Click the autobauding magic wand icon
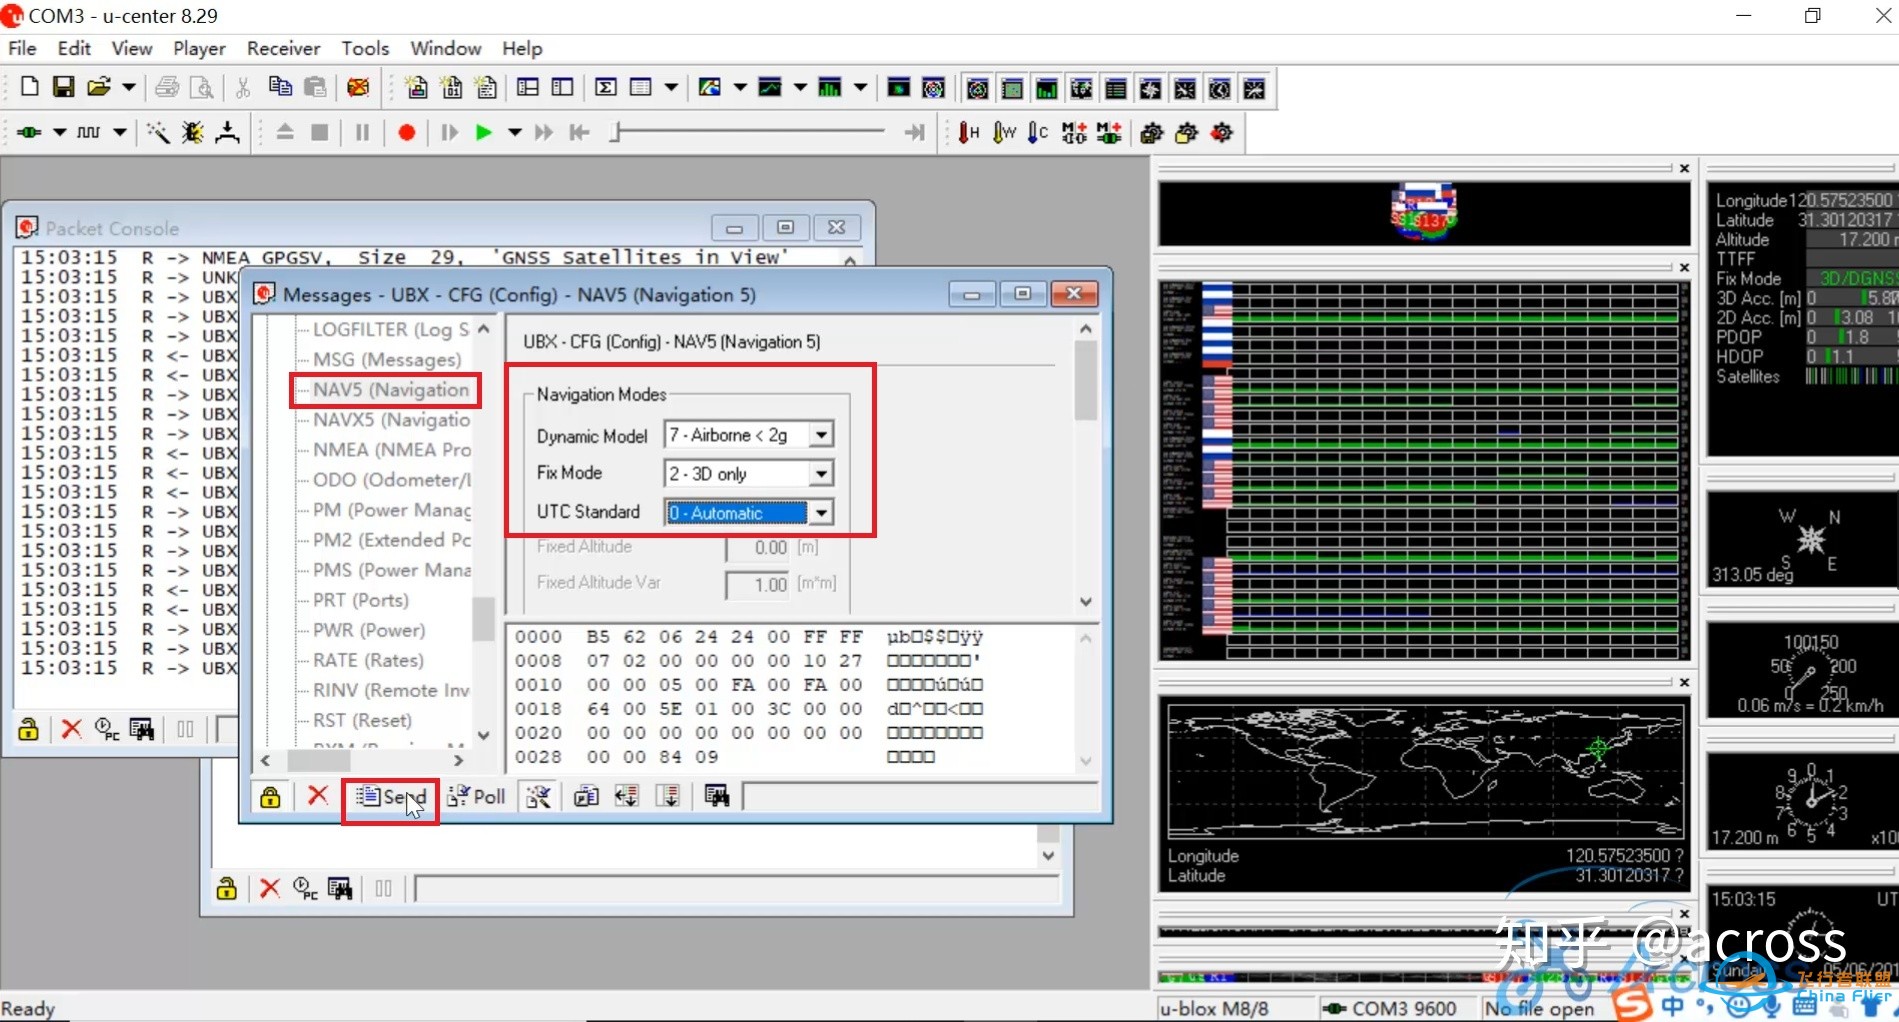This screenshot has width=1899, height=1022. (x=158, y=132)
